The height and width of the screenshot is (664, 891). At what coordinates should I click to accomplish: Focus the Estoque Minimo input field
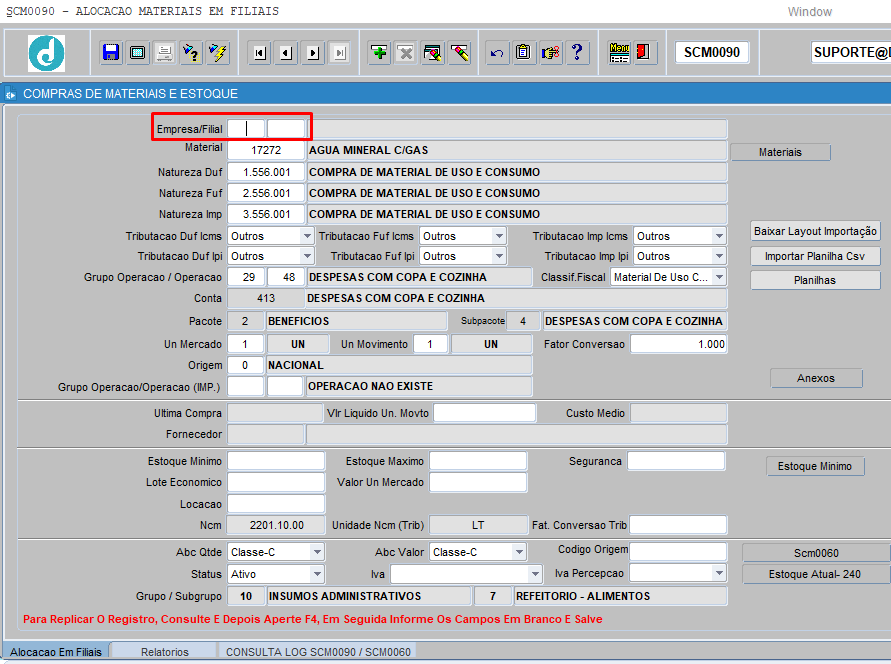coord(276,461)
